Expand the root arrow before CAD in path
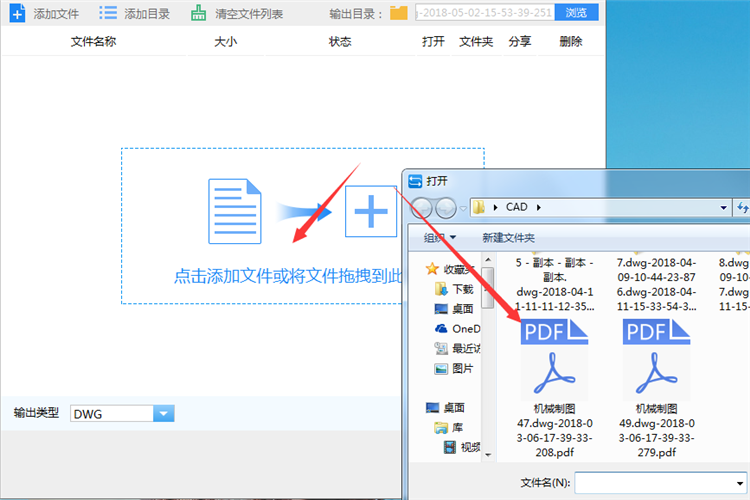This screenshot has width=750, height=500. tap(496, 208)
